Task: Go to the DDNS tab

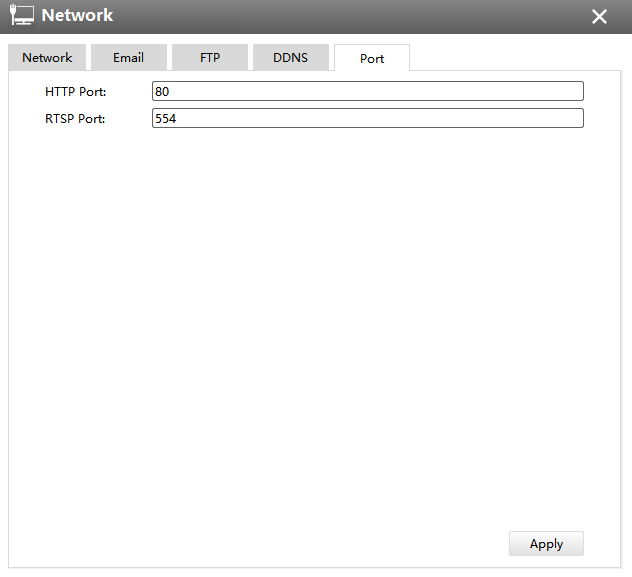Action: (290, 58)
